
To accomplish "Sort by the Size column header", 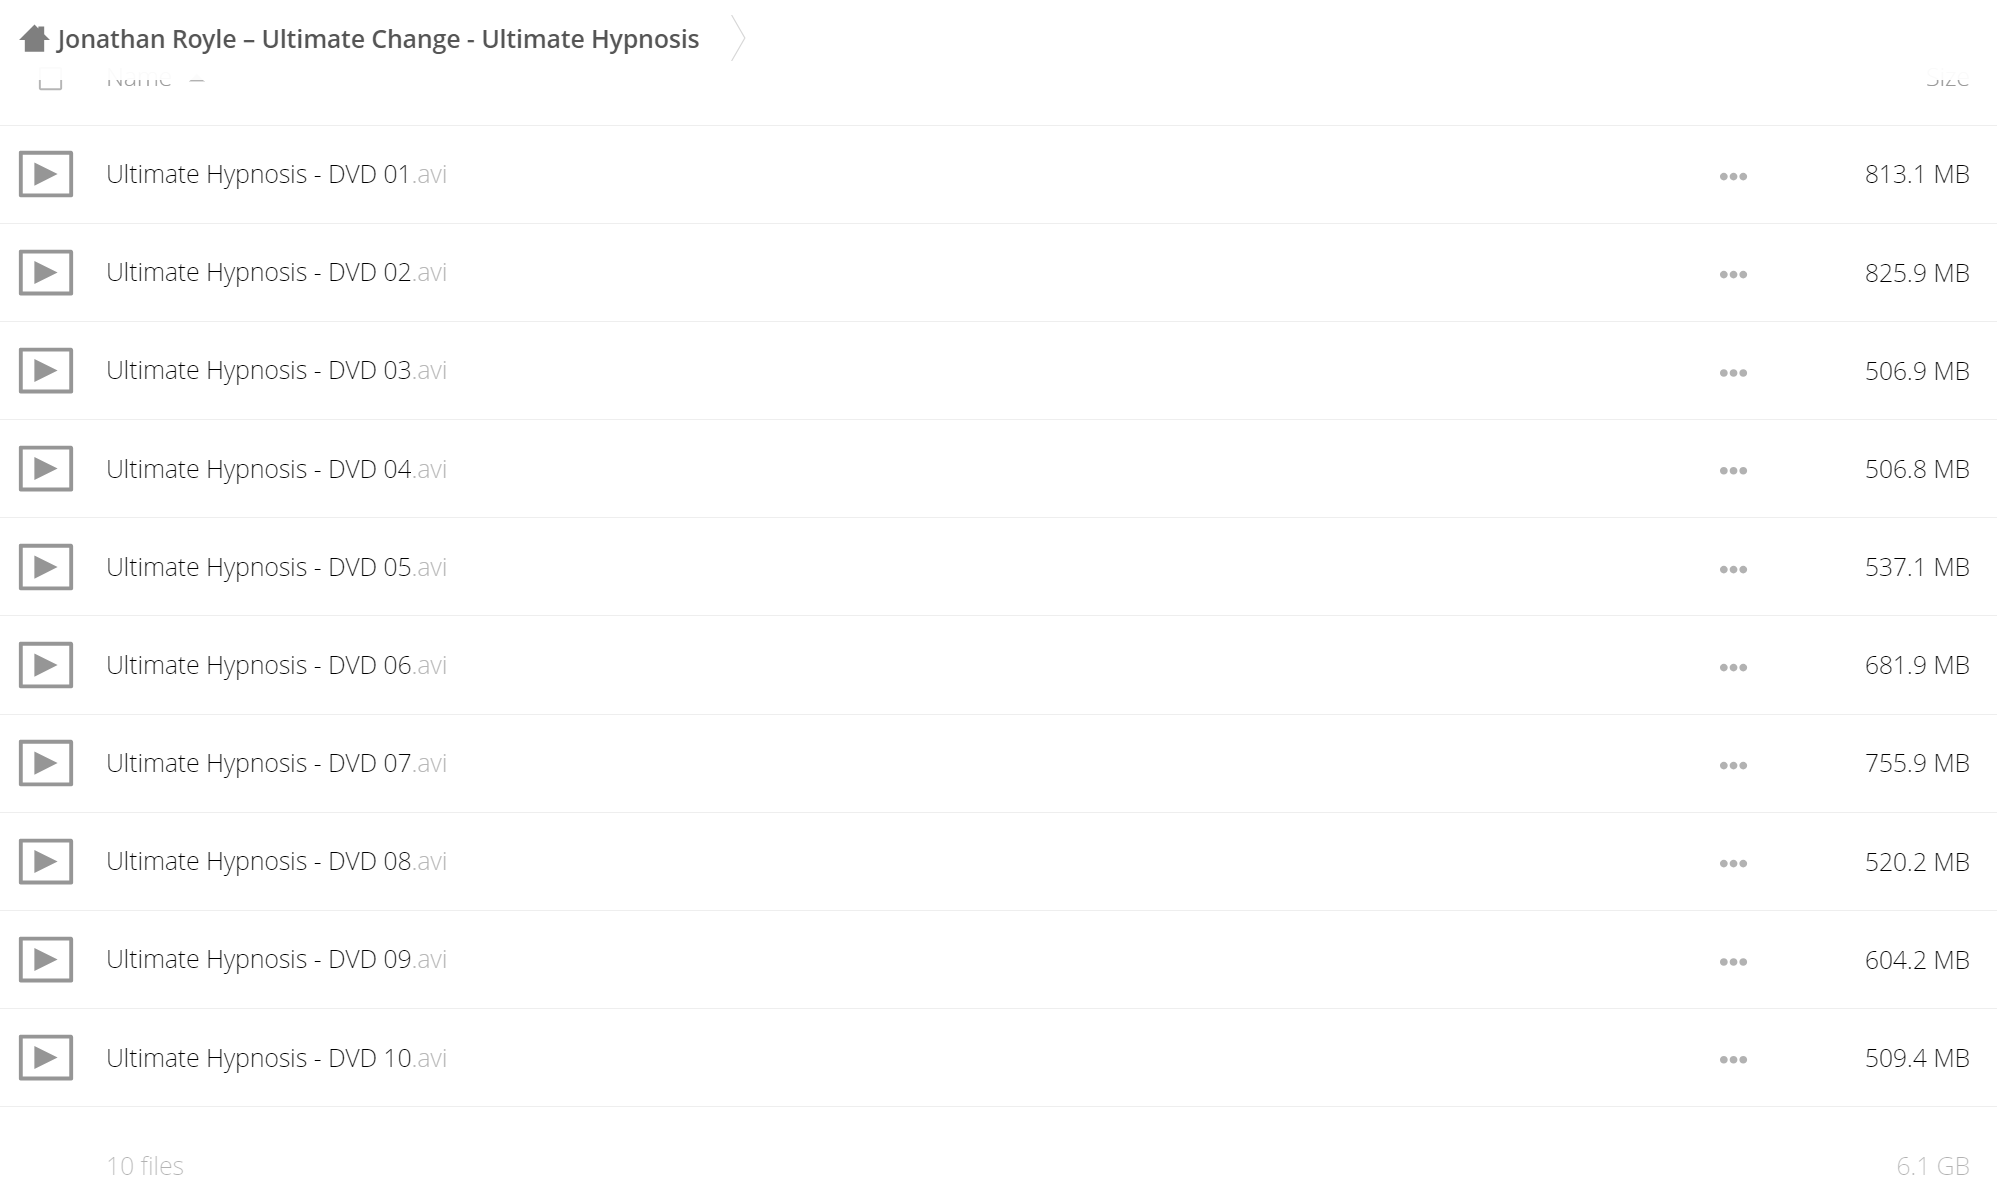I will tap(1946, 80).
